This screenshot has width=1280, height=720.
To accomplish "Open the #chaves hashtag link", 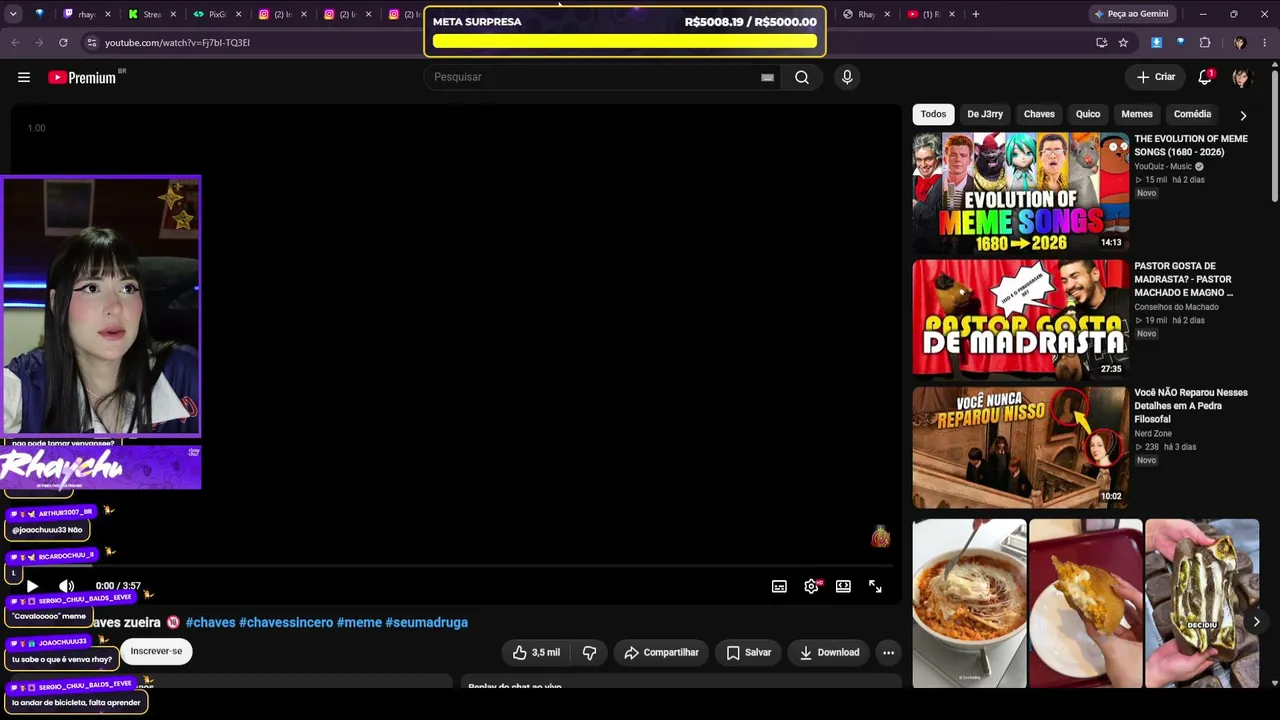I will coord(210,622).
